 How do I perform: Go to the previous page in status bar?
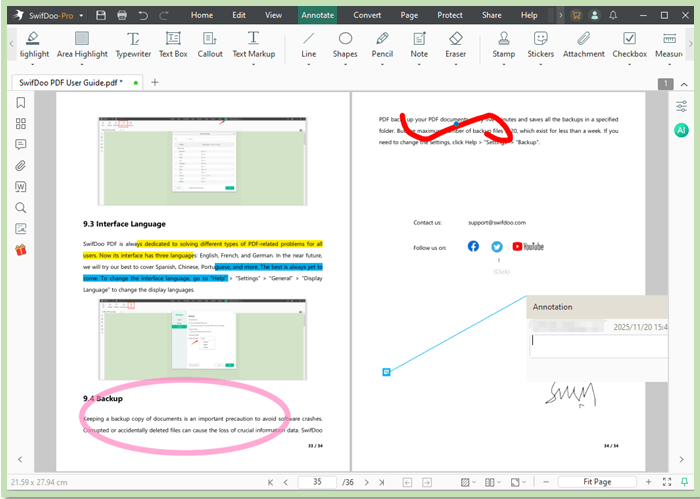pos(286,482)
